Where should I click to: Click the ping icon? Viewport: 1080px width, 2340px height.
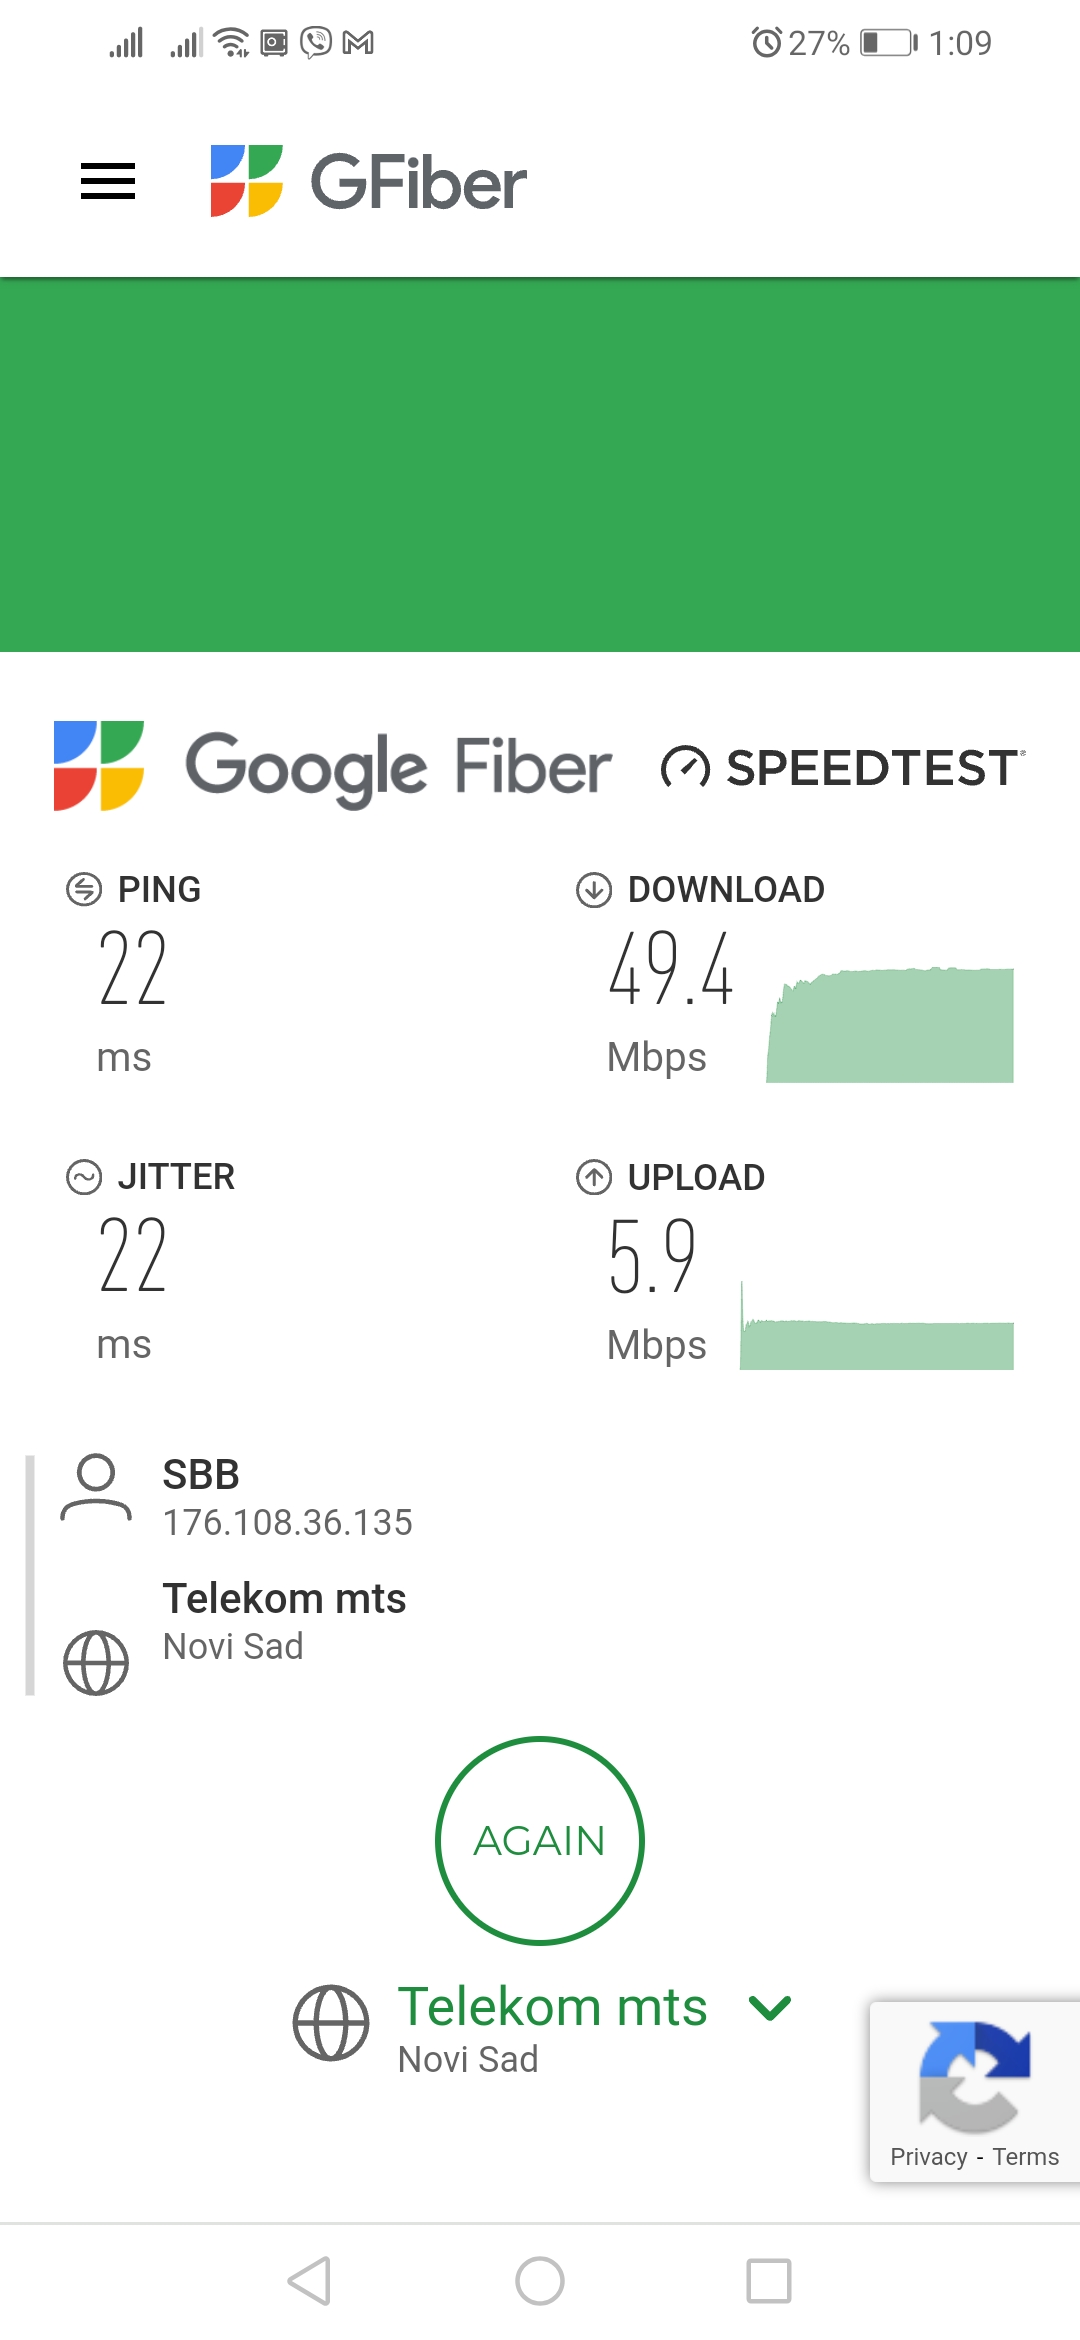[84, 889]
